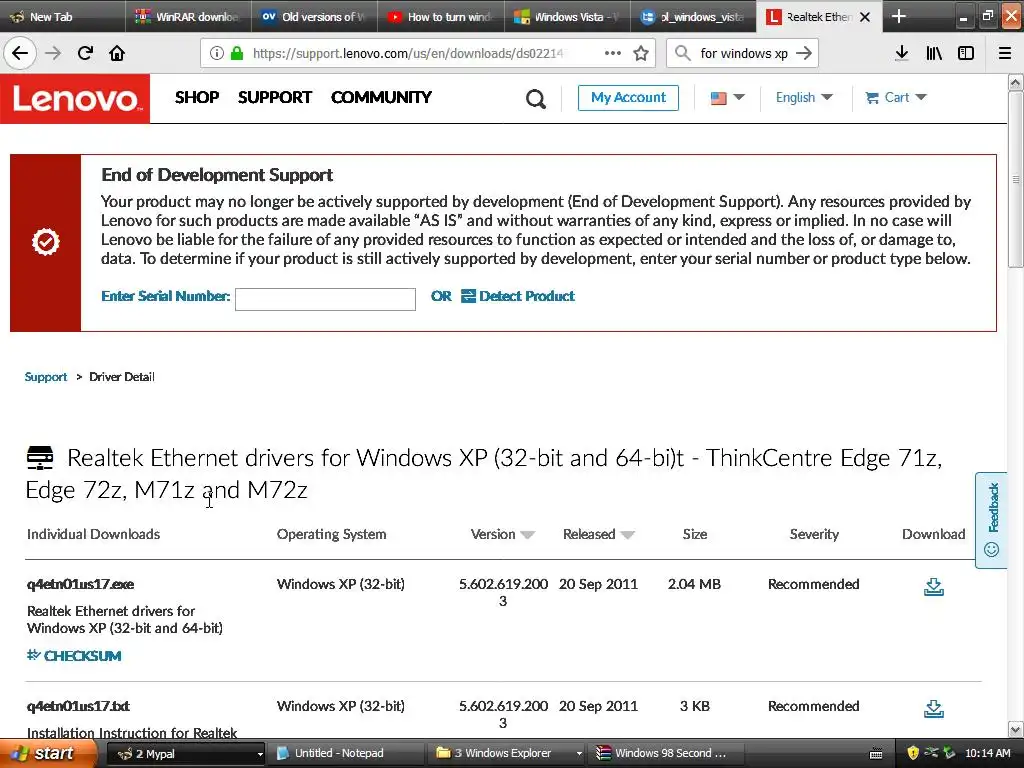Viewport: 1024px width, 768px height.
Task: Click the Driver Detail breadcrumb text
Action: (x=121, y=377)
